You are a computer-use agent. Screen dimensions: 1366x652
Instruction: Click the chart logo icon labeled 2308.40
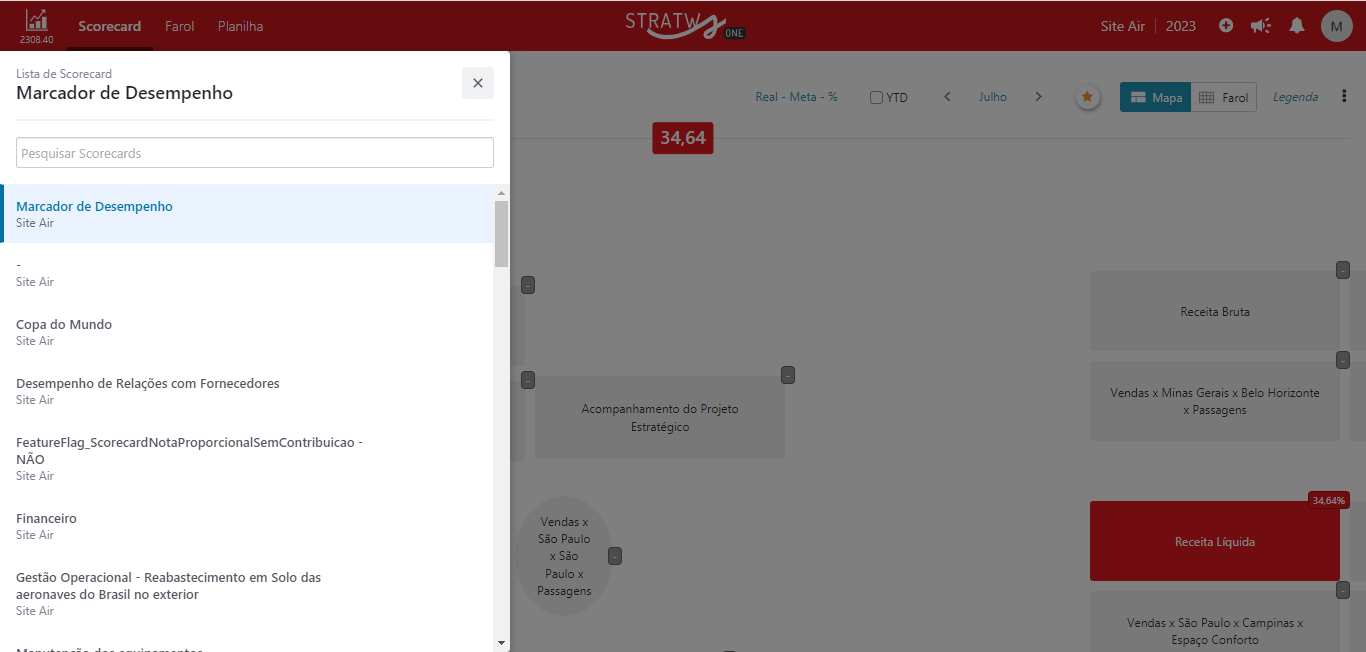[x=36, y=26]
